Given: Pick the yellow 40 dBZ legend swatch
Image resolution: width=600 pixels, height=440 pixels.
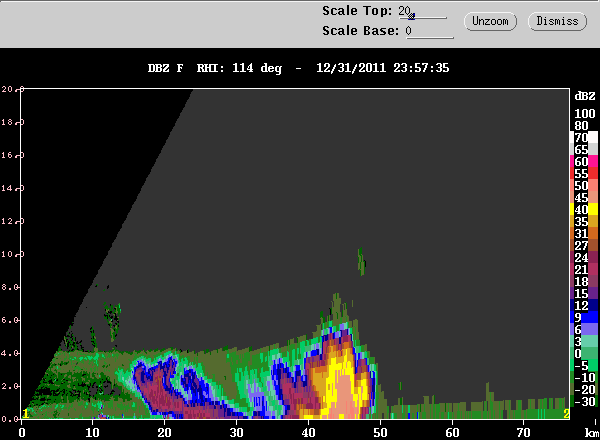Looking at the screenshot, I should point(593,209).
